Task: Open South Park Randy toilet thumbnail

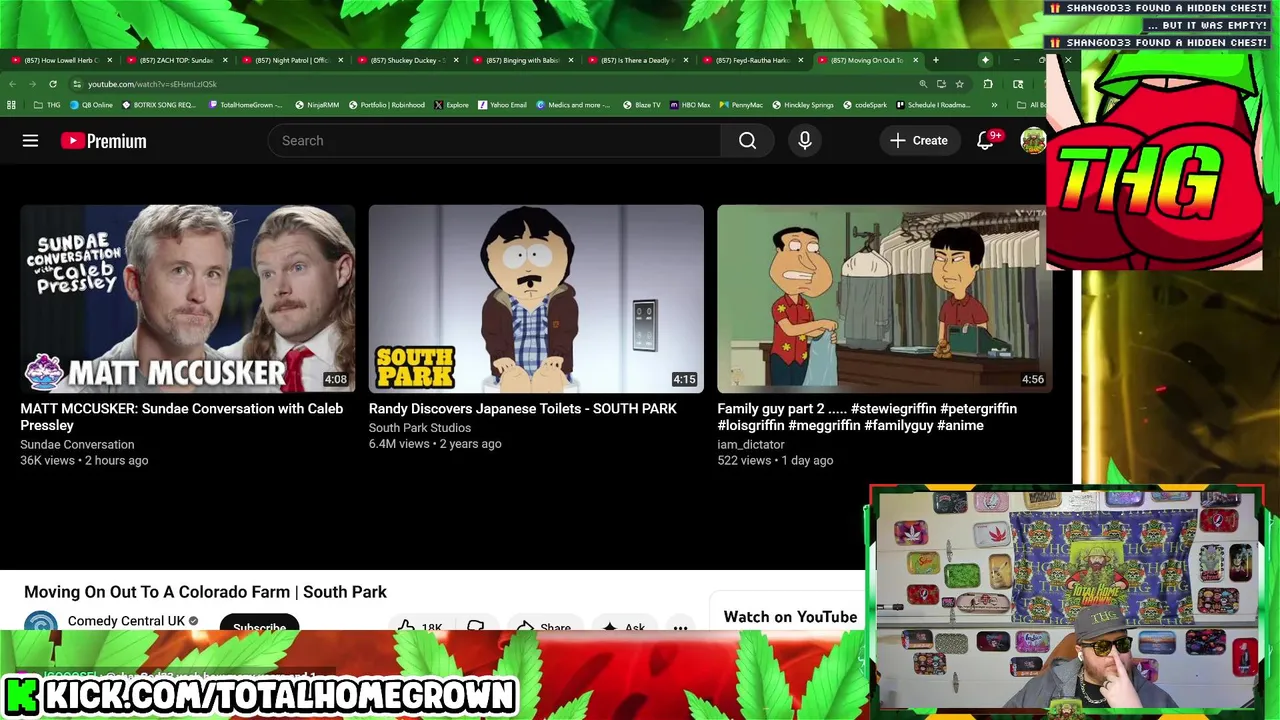Action: 536,299
